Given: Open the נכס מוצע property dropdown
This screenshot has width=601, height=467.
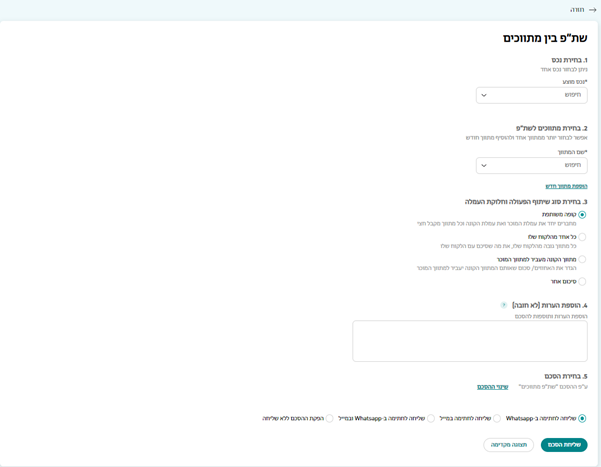Looking at the screenshot, I should pos(532,95).
